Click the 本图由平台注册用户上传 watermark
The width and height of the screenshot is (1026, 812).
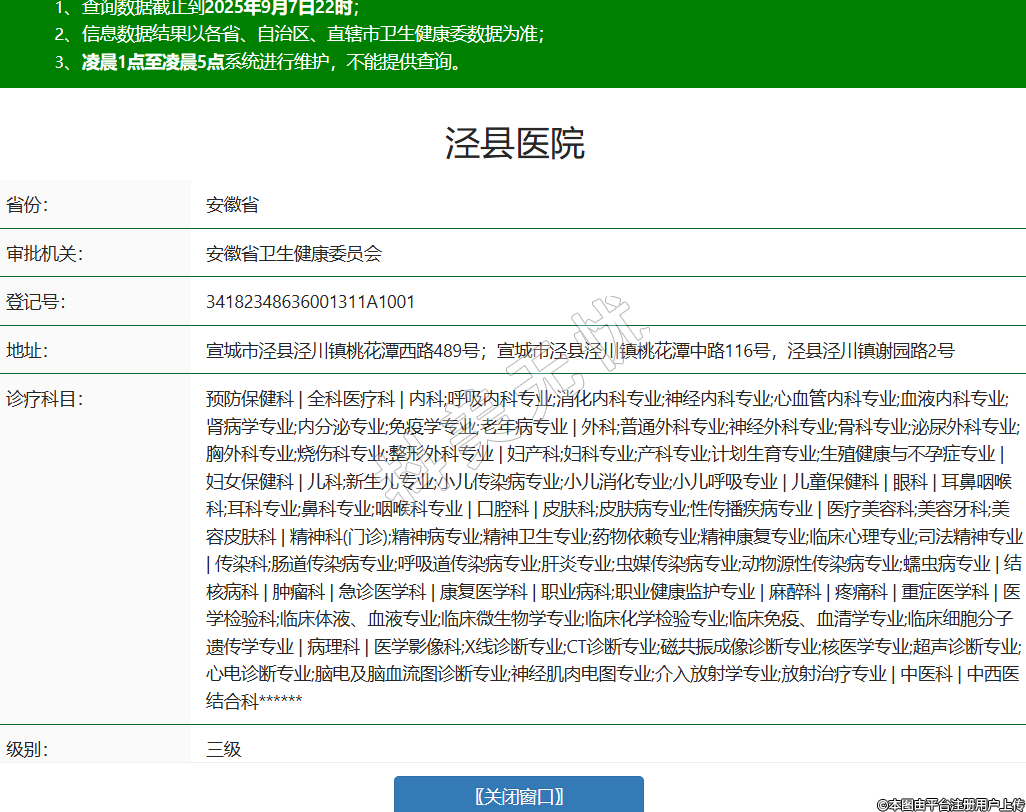tap(950, 804)
